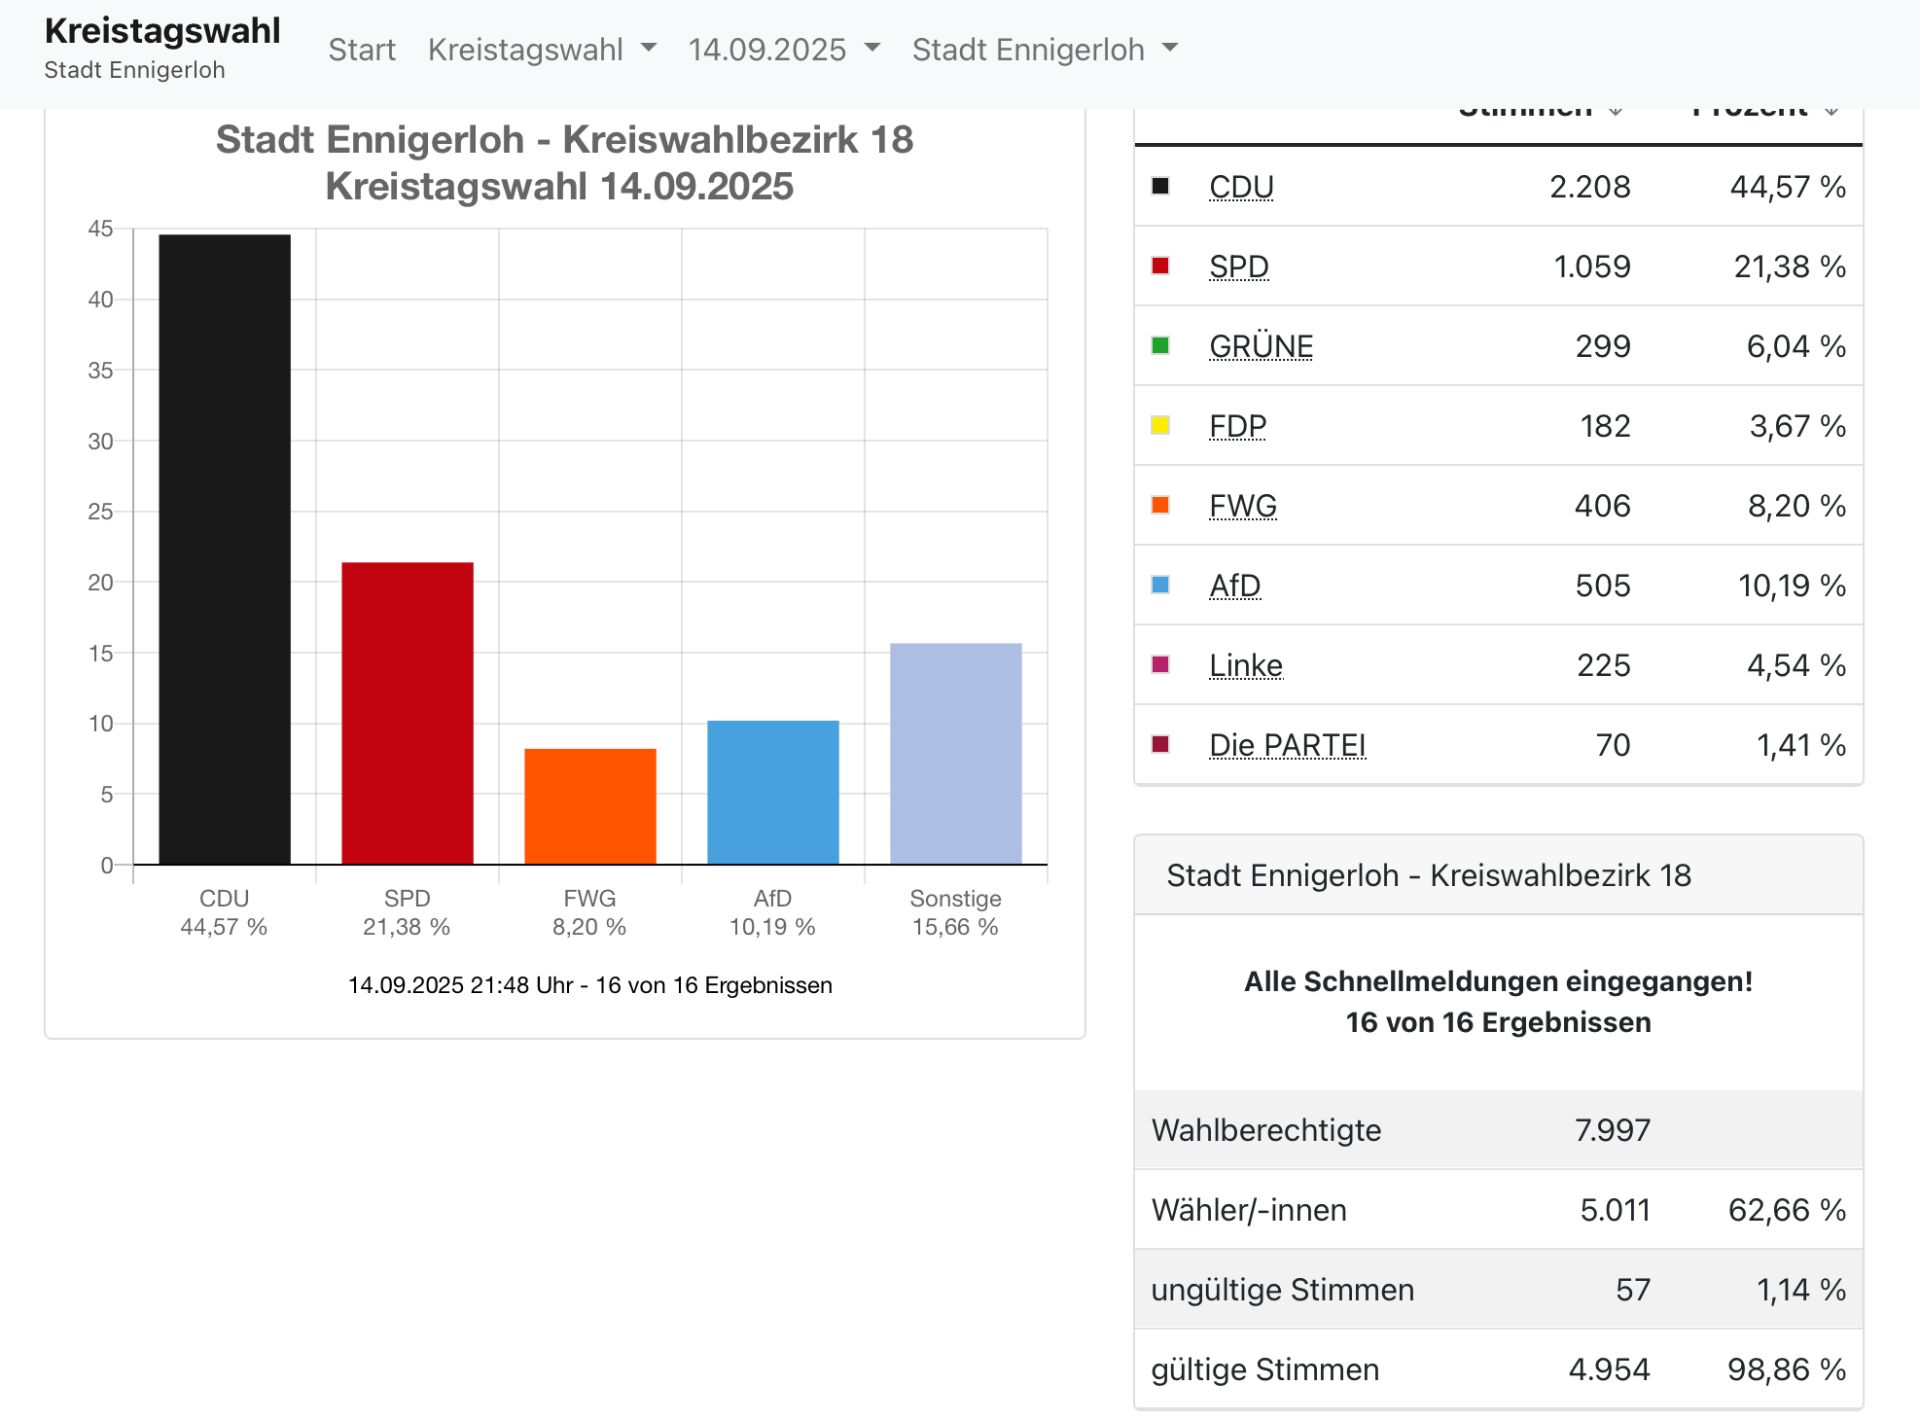Viewport: 1920px width, 1421px height.
Task: Click the FWG party link in table
Action: [1242, 506]
